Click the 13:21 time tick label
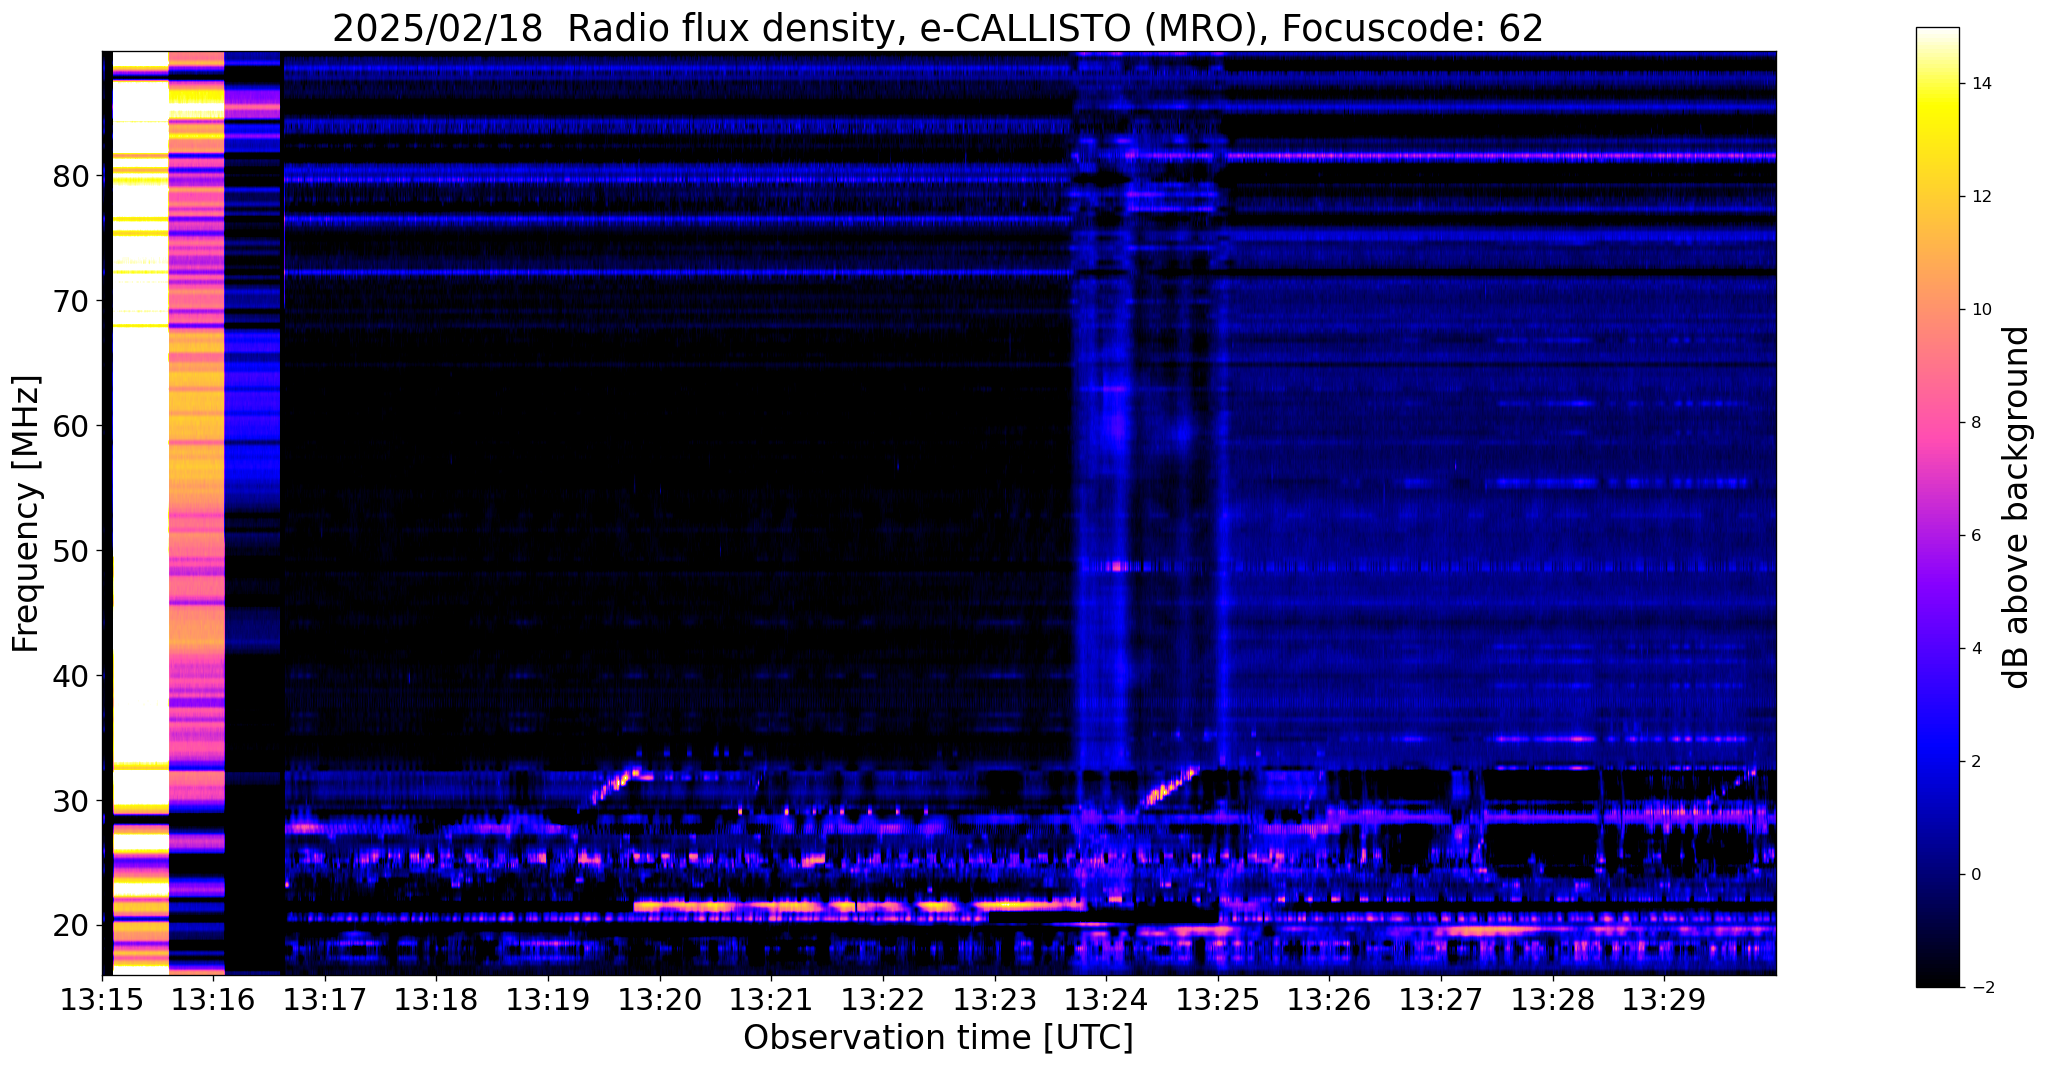Screen dimensions: 2047x1067 click(771, 1000)
